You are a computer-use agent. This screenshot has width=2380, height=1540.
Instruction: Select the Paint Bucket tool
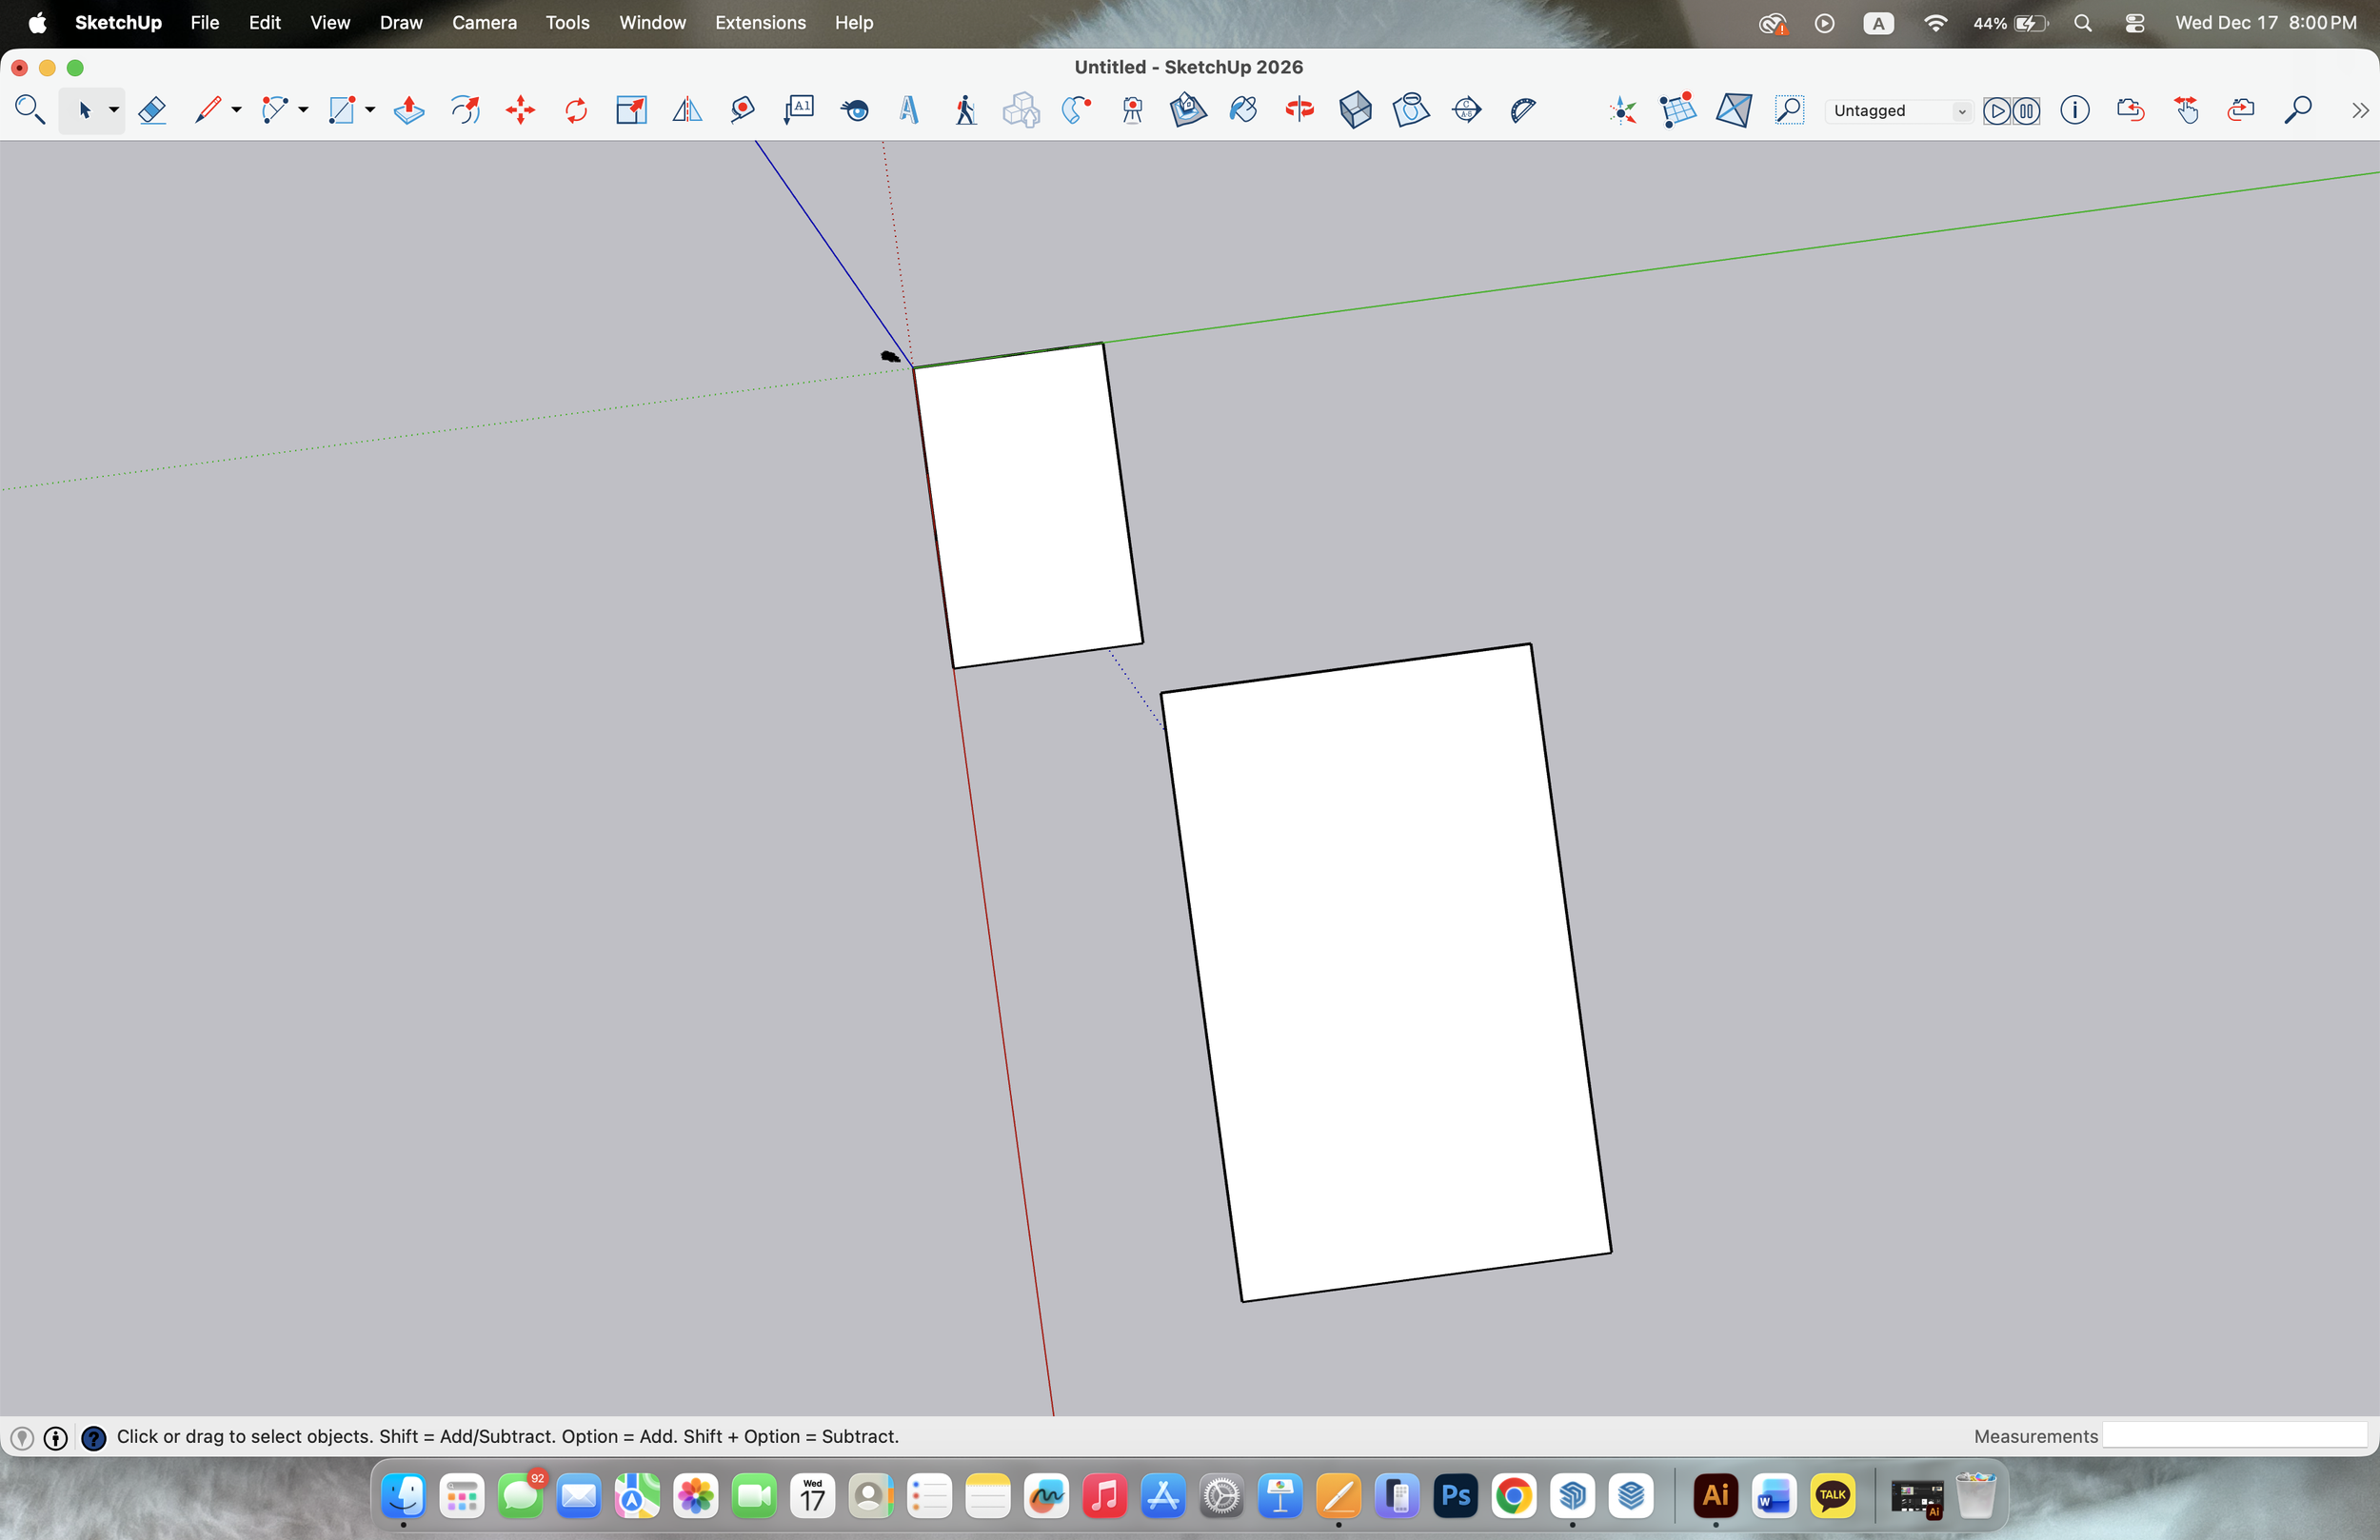(1243, 110)
